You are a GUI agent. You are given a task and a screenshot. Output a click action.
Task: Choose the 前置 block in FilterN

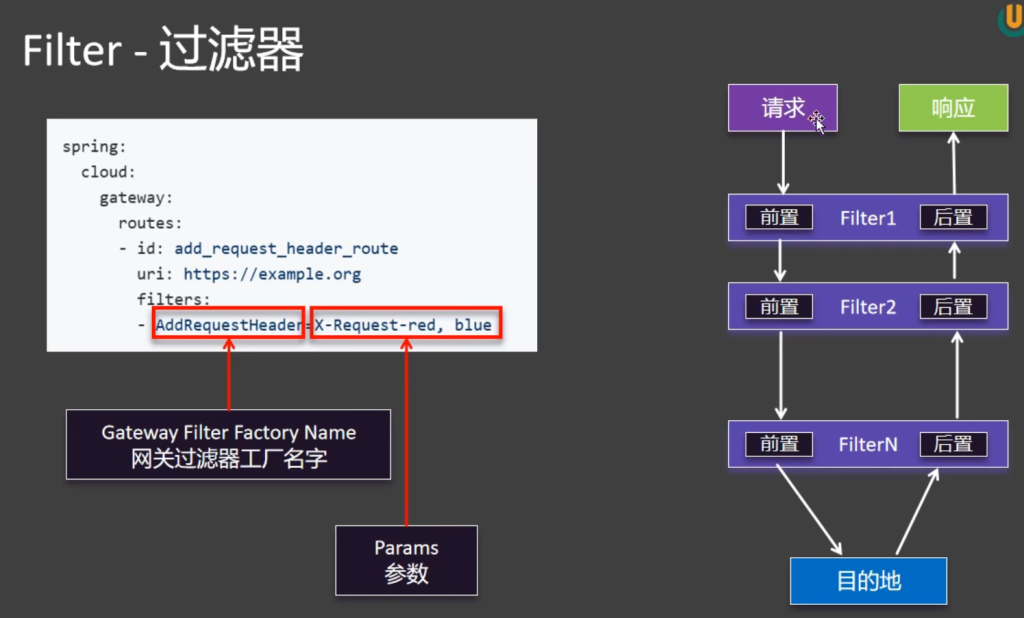779,444
